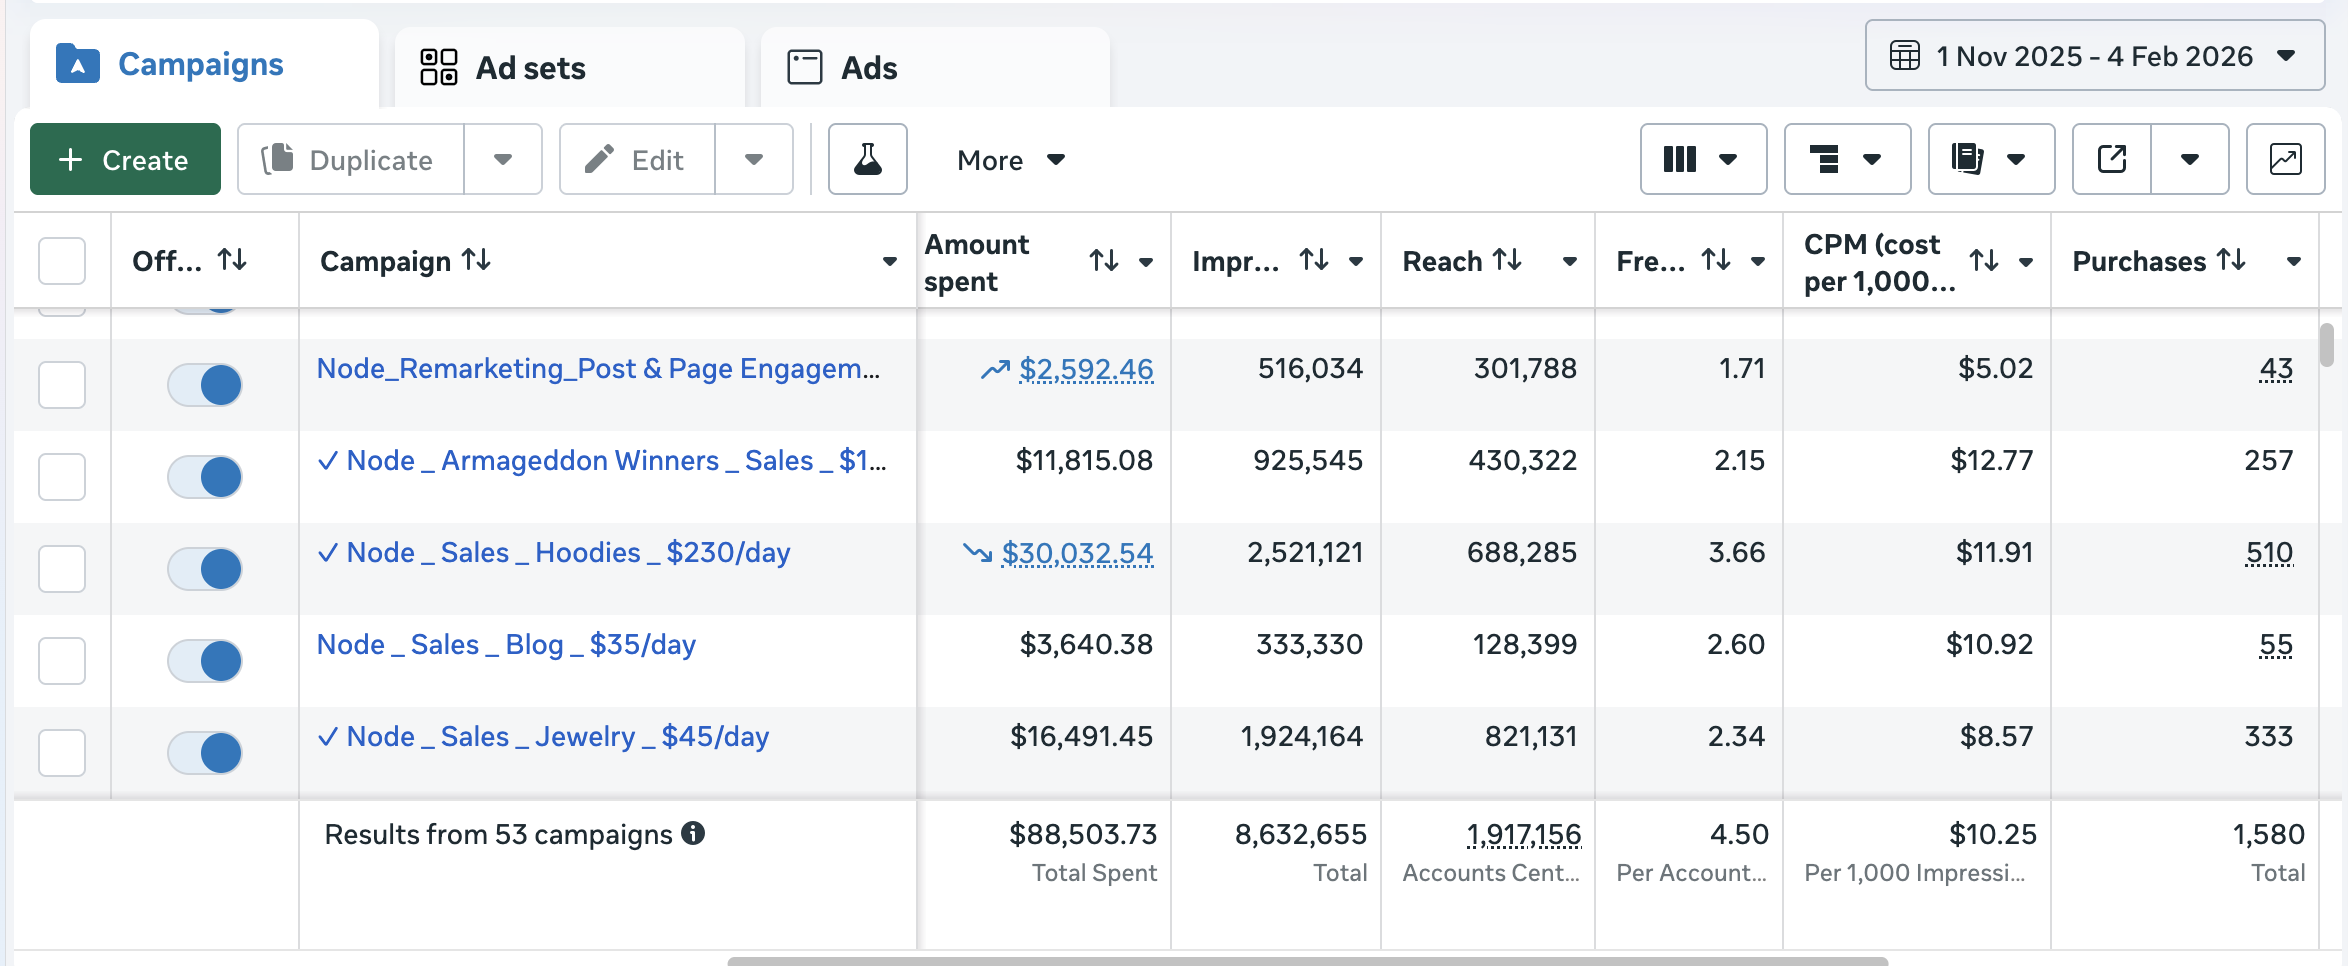Open Node_Remarketing_Post & Page Engagement campaign

598,369
